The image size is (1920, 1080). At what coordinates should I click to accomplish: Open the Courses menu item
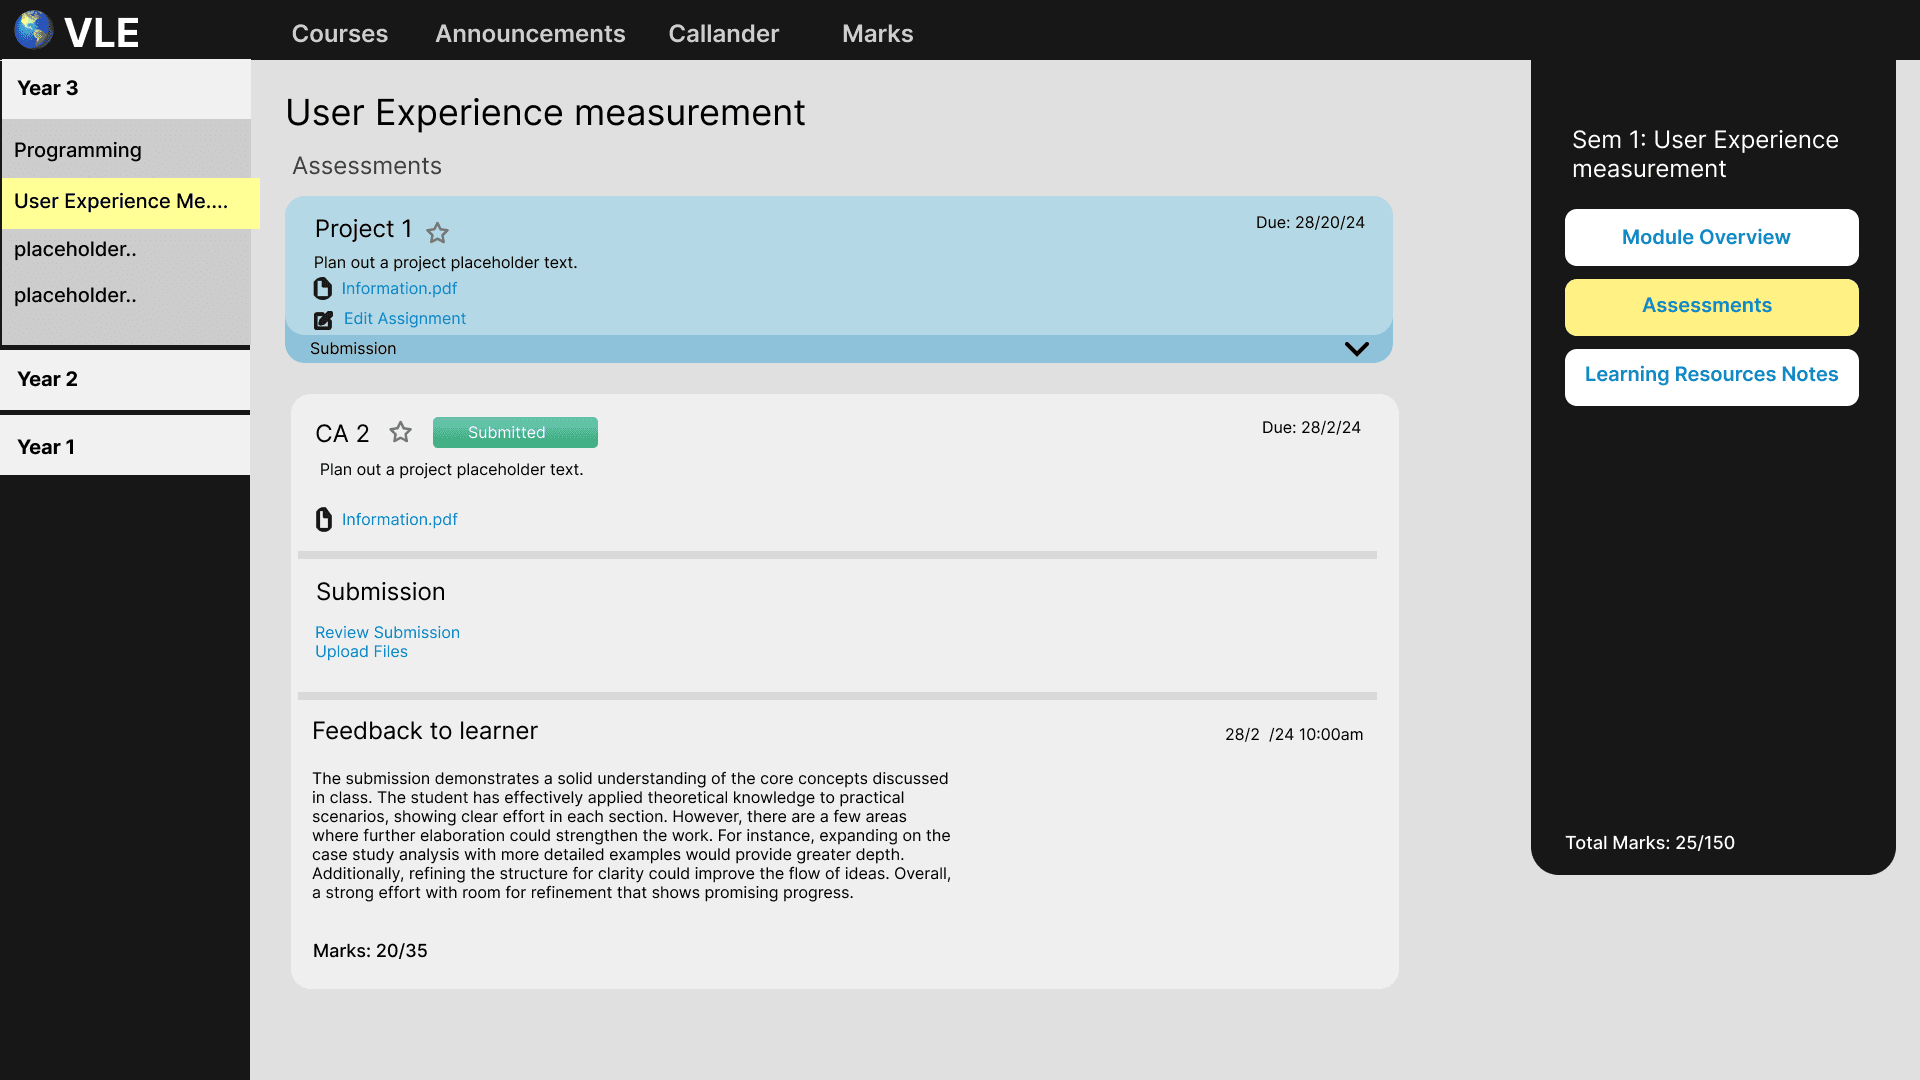[339, 33]
